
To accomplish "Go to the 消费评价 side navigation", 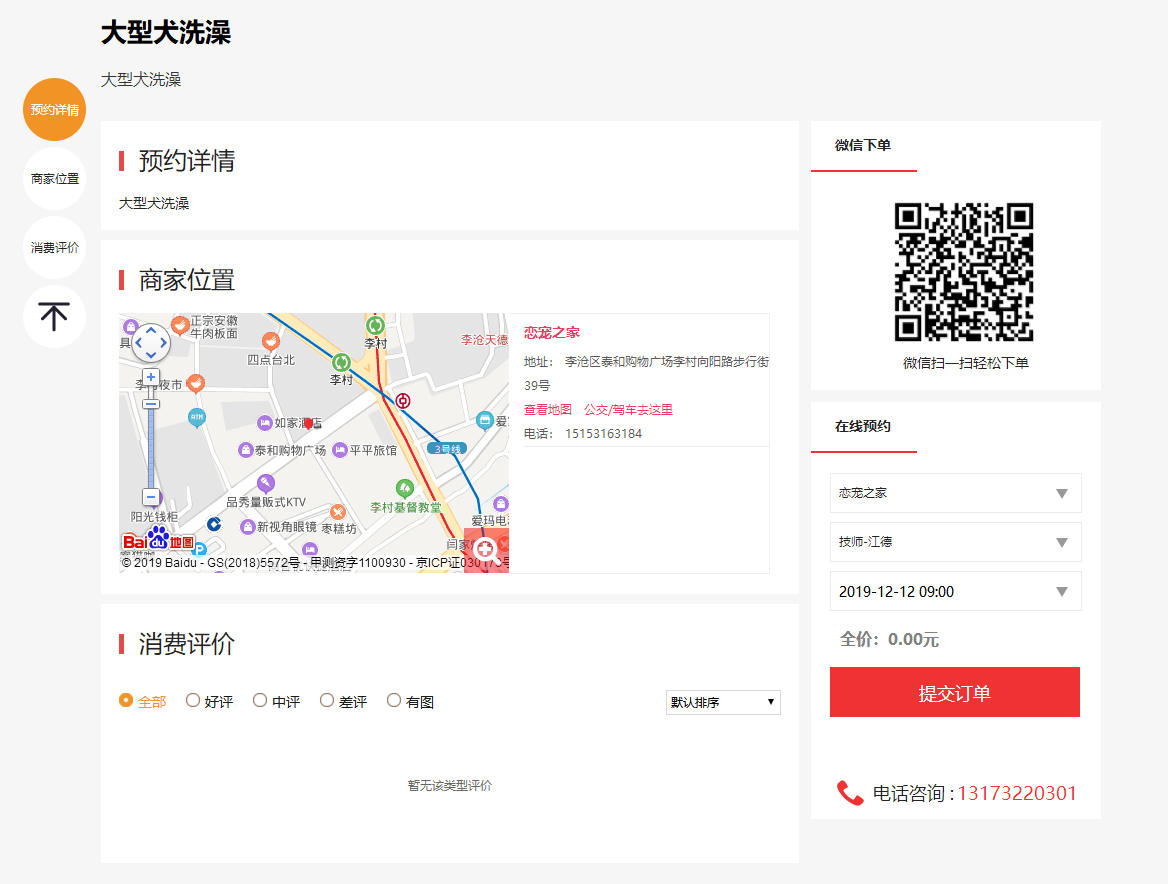I will click(x=54, y=247).
